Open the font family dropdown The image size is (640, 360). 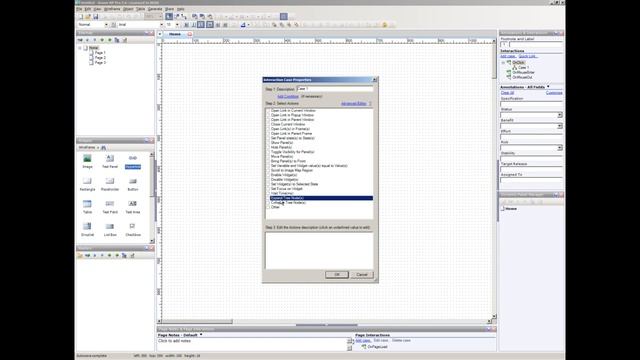161,25
